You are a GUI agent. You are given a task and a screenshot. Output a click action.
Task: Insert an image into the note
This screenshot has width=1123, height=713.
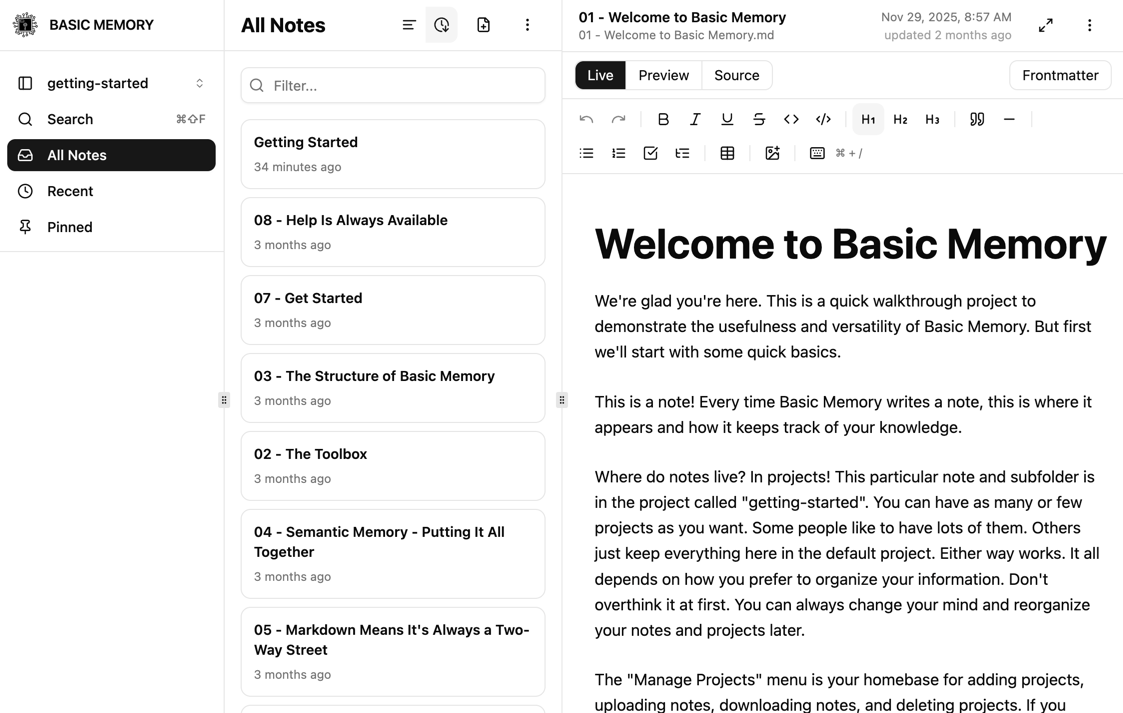[772, 153]
